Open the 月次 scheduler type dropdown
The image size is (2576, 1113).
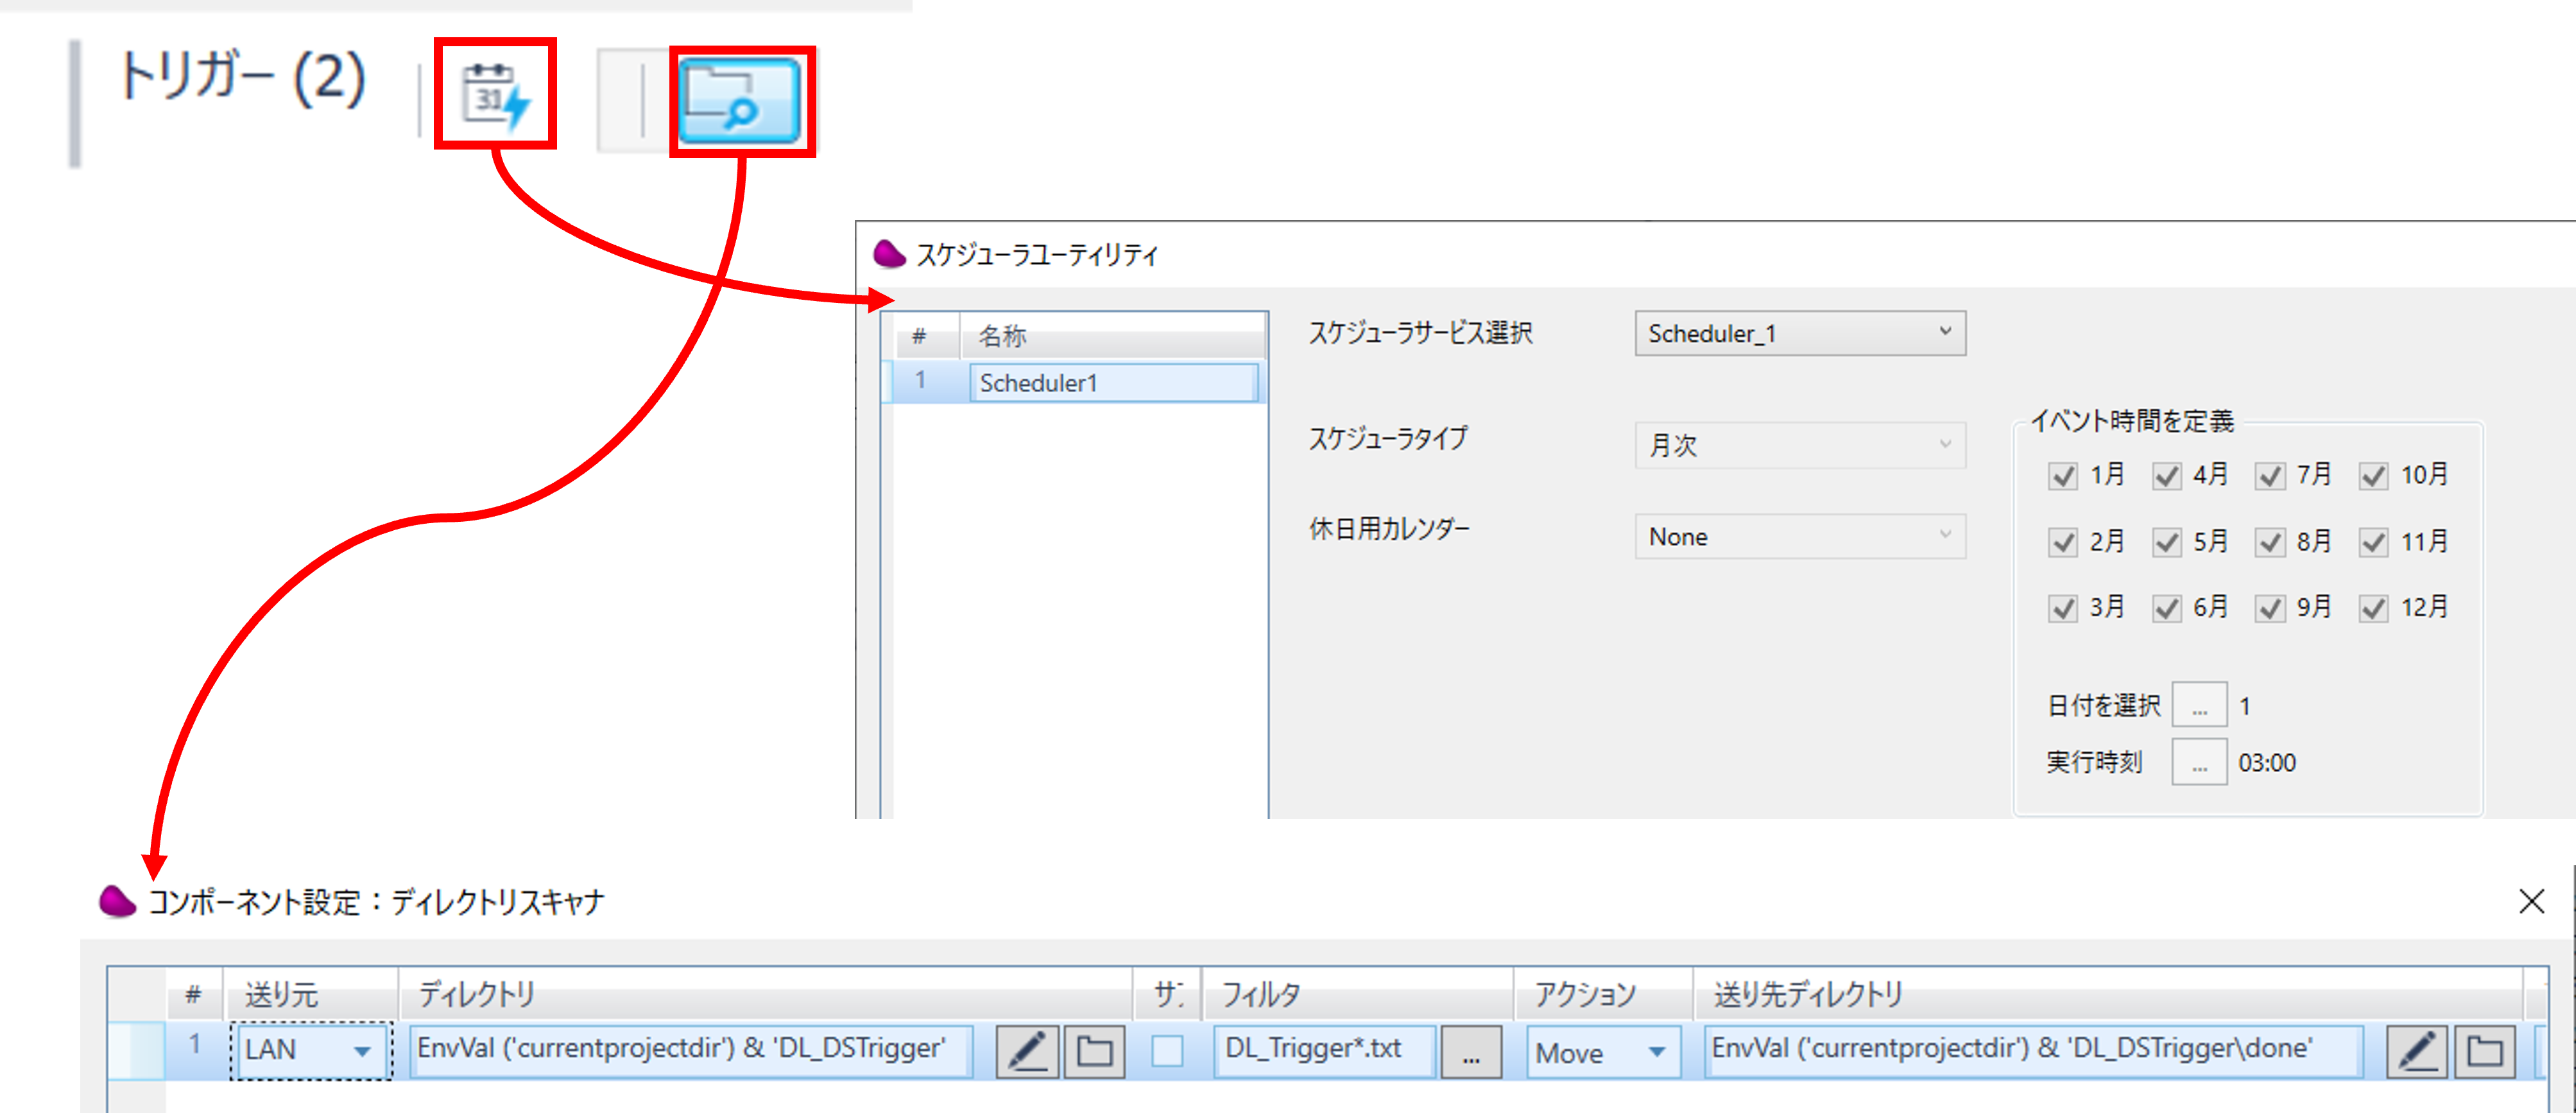pos(1800,445)
